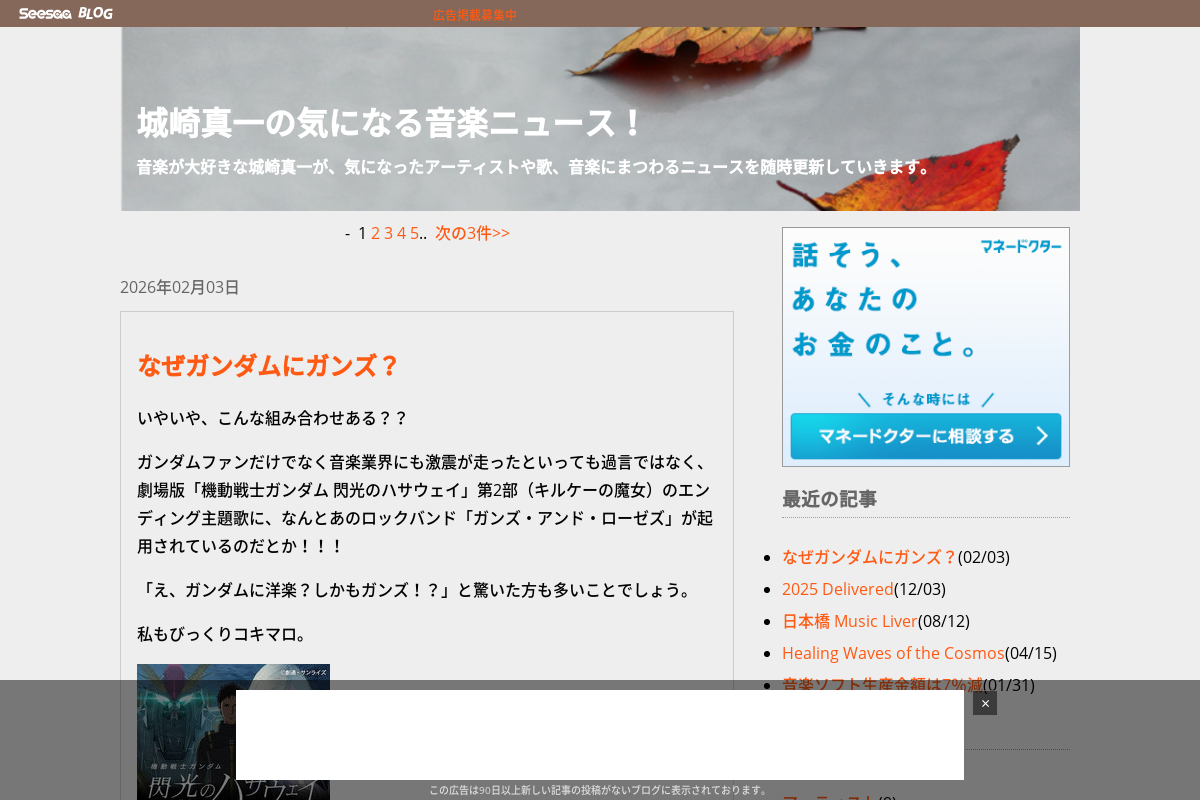Open the 広告掲載募集中 link

pyautogui.click(x=475, y=15)
